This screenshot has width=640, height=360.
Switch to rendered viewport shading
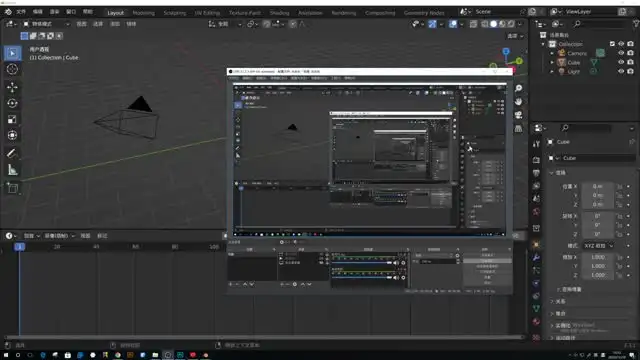pos(511,24)
